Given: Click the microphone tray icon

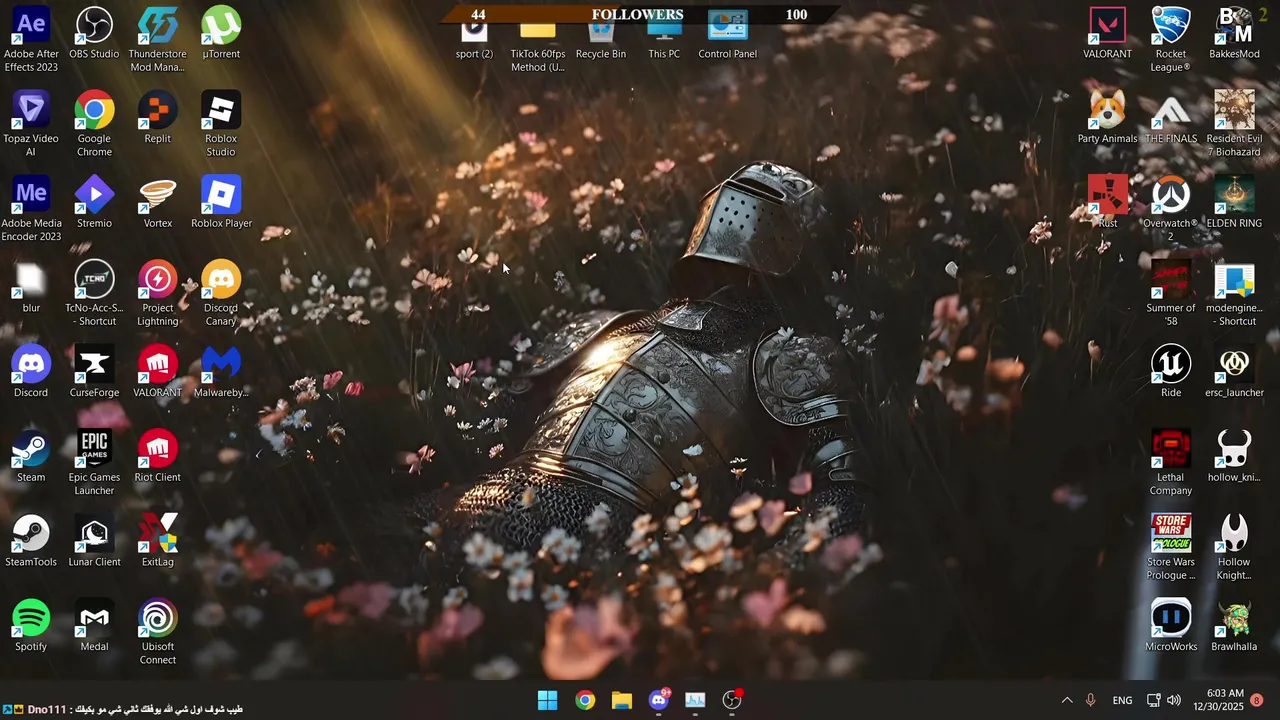Looking at the screenshot, I should point(1090,701).
